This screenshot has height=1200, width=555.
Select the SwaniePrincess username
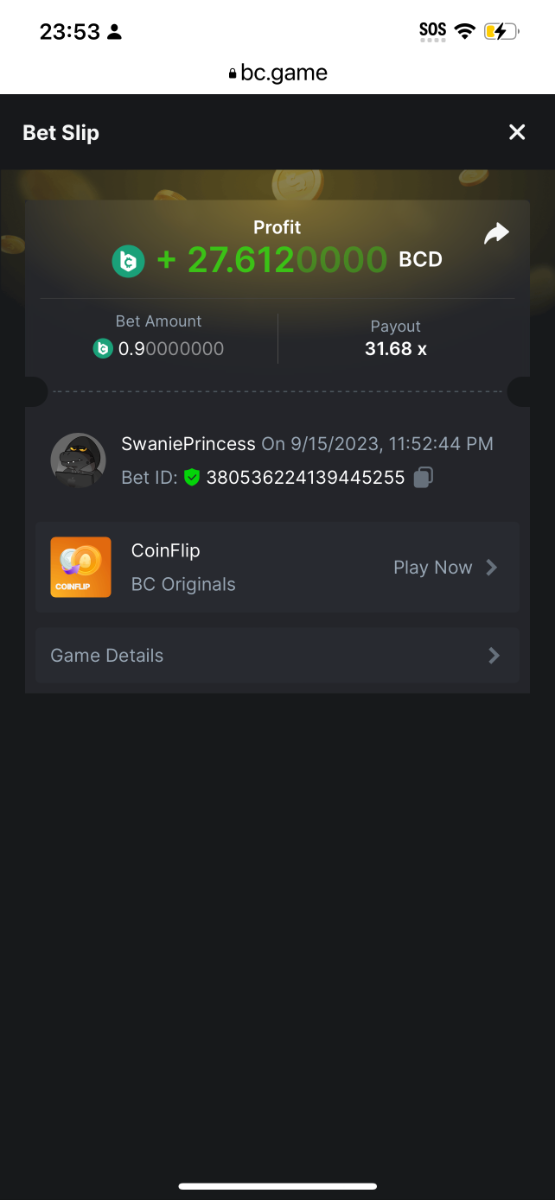tap(188, 444)
